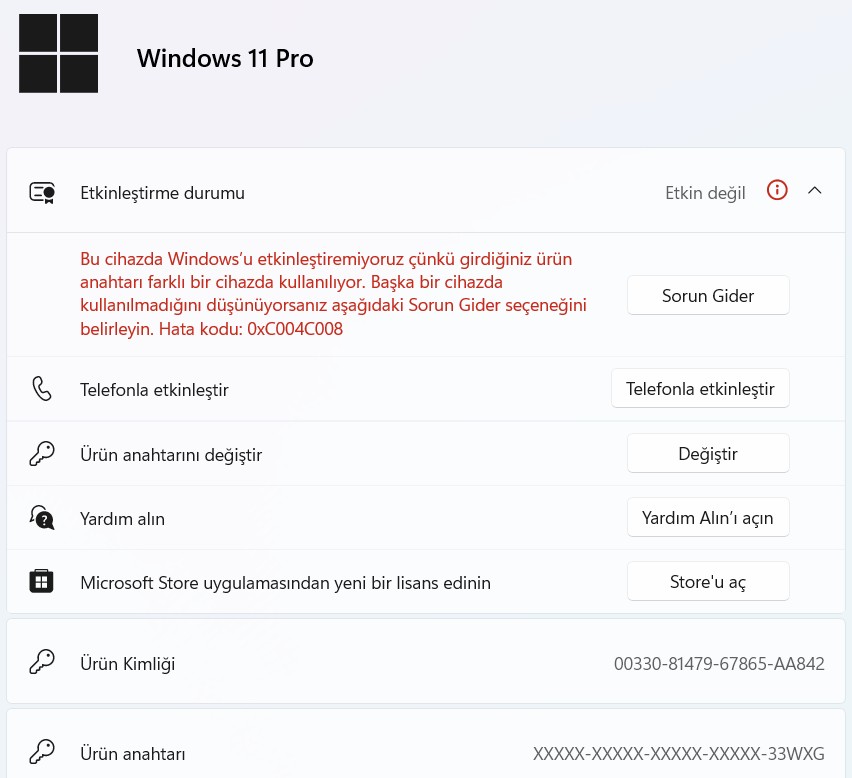Click the Ürün anahtarı label
Viewport: 852px width, 778px height.
pyautogui.click(x=133, y=754)
